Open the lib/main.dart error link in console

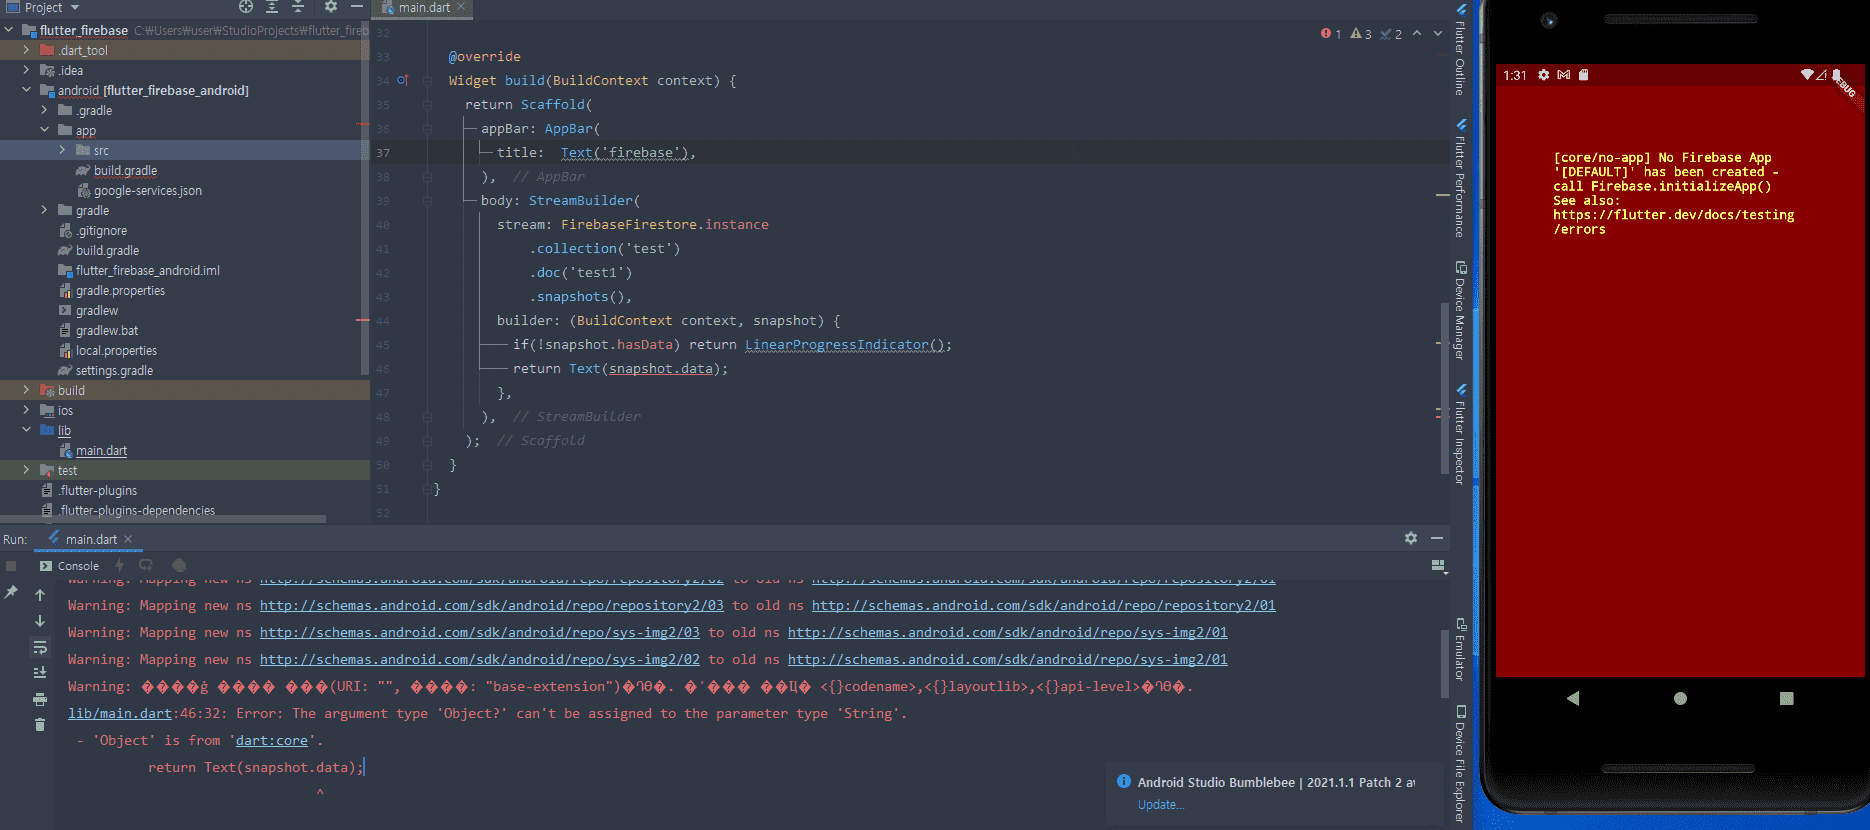click(120, 713)
